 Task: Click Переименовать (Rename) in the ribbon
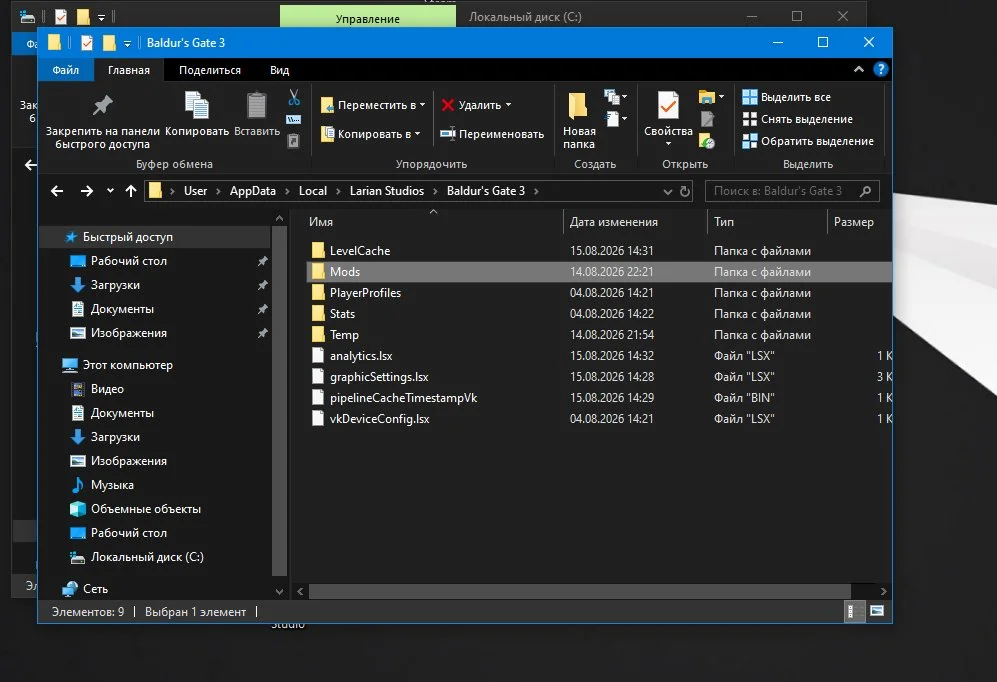point(492,134)
